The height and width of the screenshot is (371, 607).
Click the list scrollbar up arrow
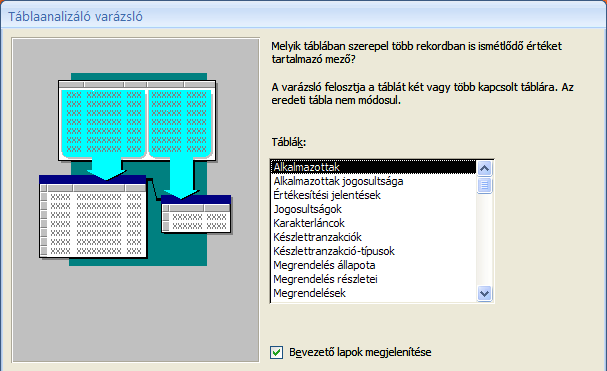pos(485,168)
